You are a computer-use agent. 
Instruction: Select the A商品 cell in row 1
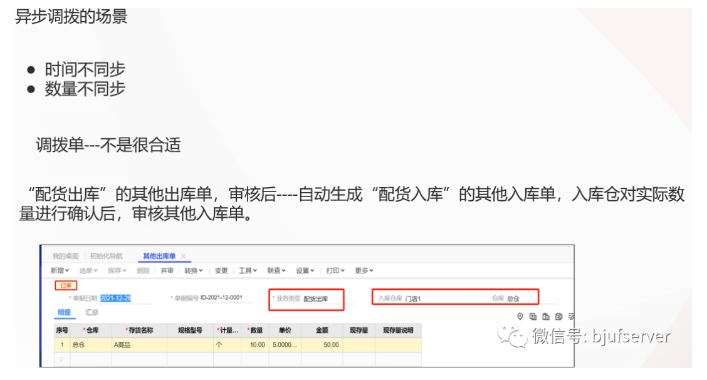pyautogui.click(x=139, y=344)
